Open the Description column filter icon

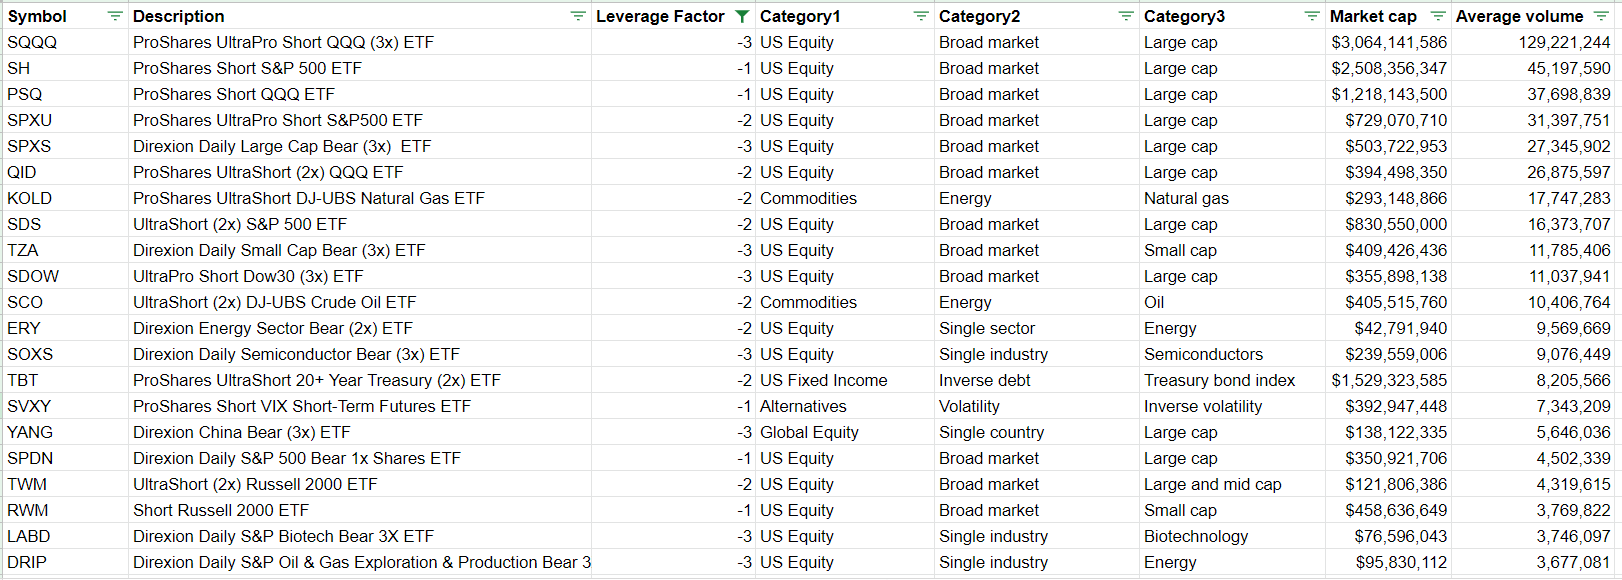[x=578, y=16]
